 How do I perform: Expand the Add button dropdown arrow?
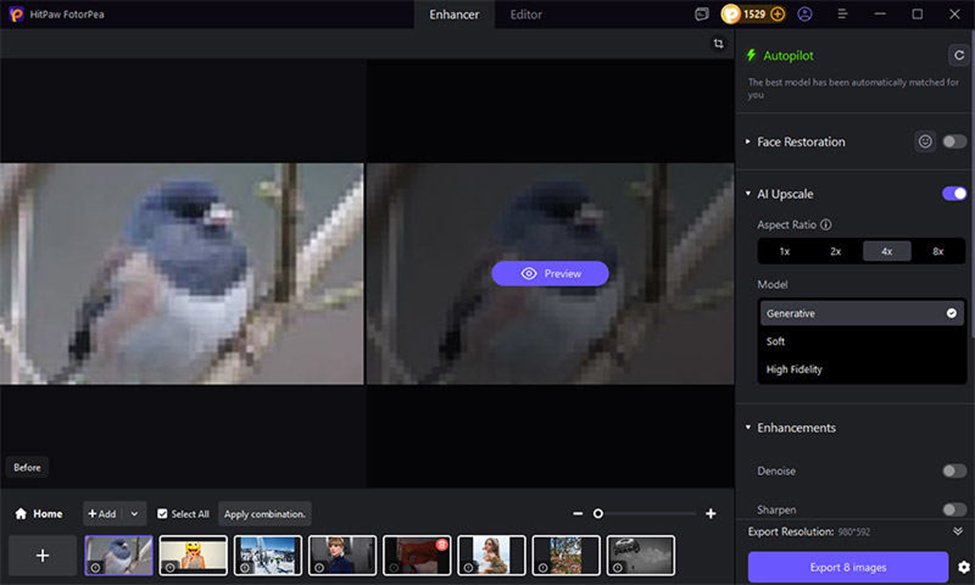click(x=131, y=513)
